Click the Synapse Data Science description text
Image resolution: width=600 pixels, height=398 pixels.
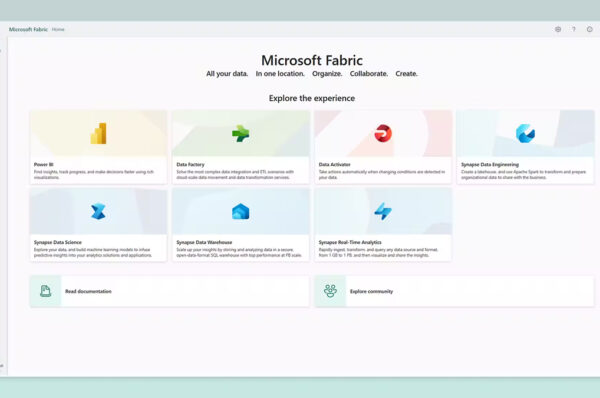coord(93,252)
